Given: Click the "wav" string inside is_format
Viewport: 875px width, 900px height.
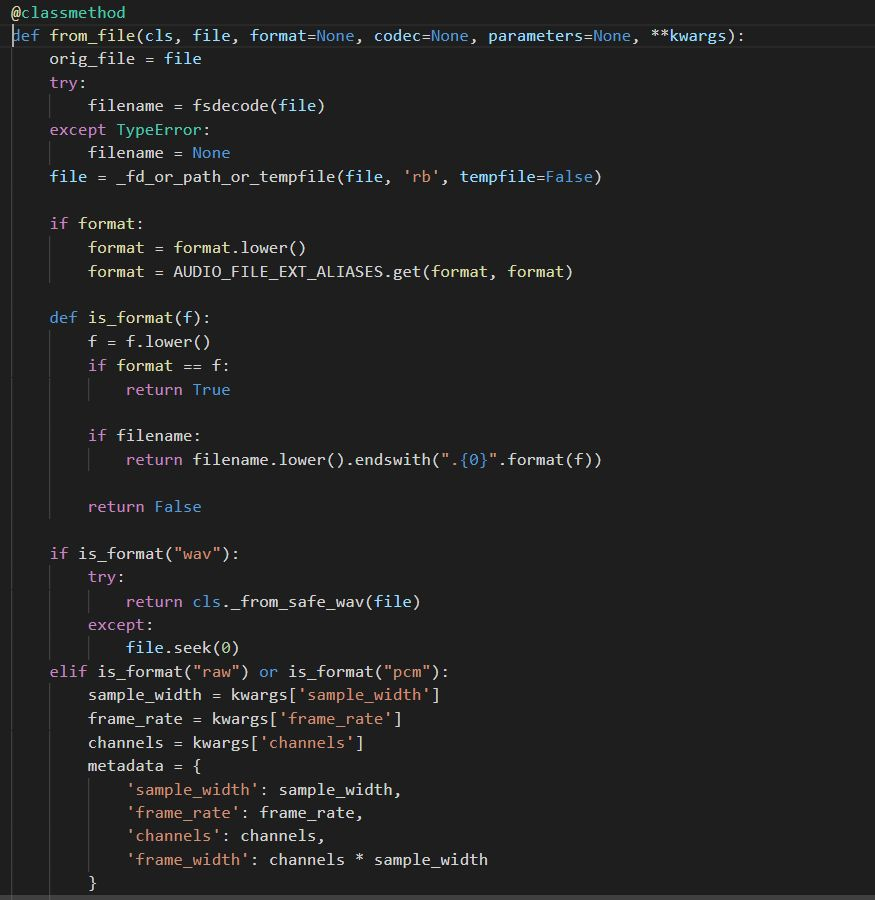Looking at the screenshot, I should [196, 553].
